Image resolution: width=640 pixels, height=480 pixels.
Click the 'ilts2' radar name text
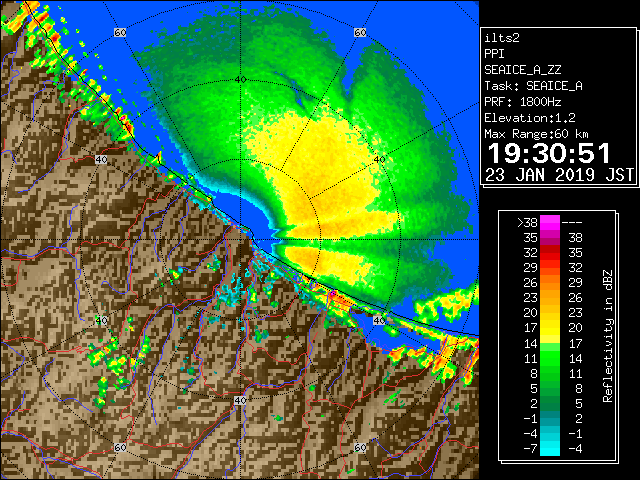click(502, 38)
